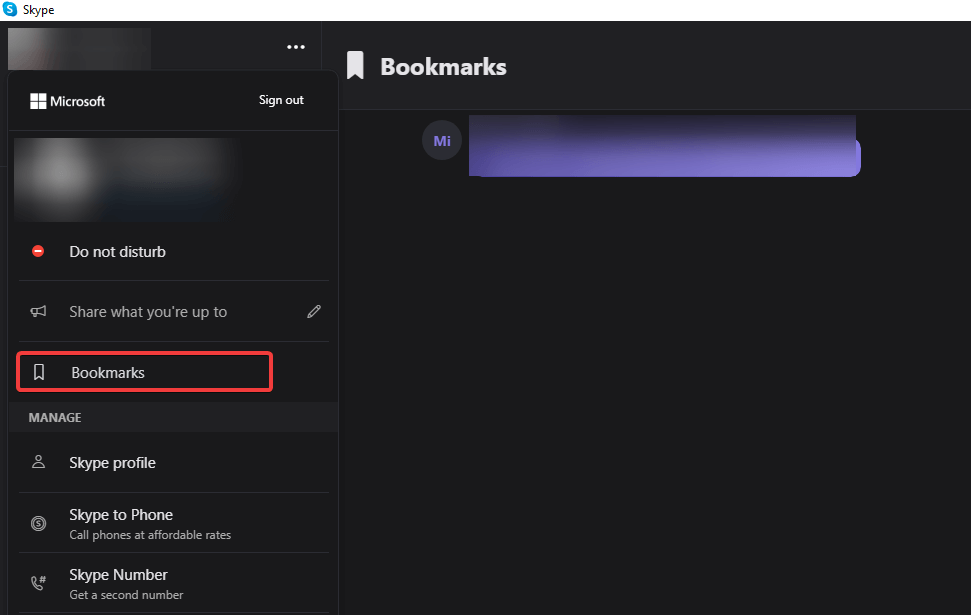This screenshot has width=971, height=615.
Task: Click the bookmark icon beside Bookmarks menu entry
Action: click(39, 372)
